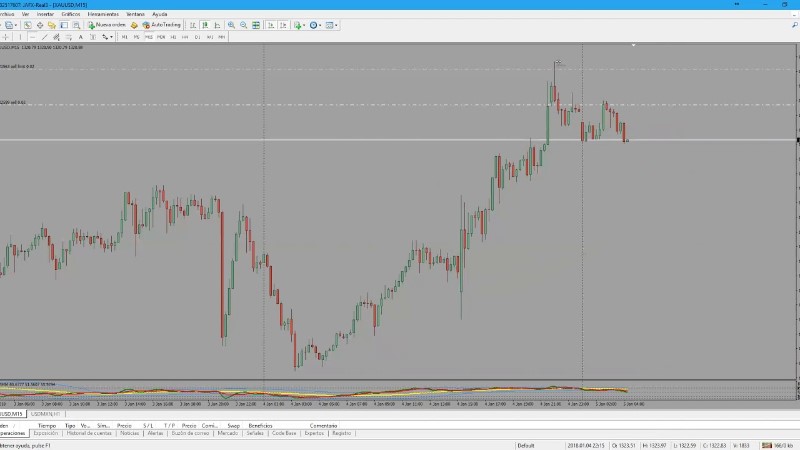This screenshot has height=450, width=800.
Task: Switch to the H1 timeframe
Action: coord(173,36)
